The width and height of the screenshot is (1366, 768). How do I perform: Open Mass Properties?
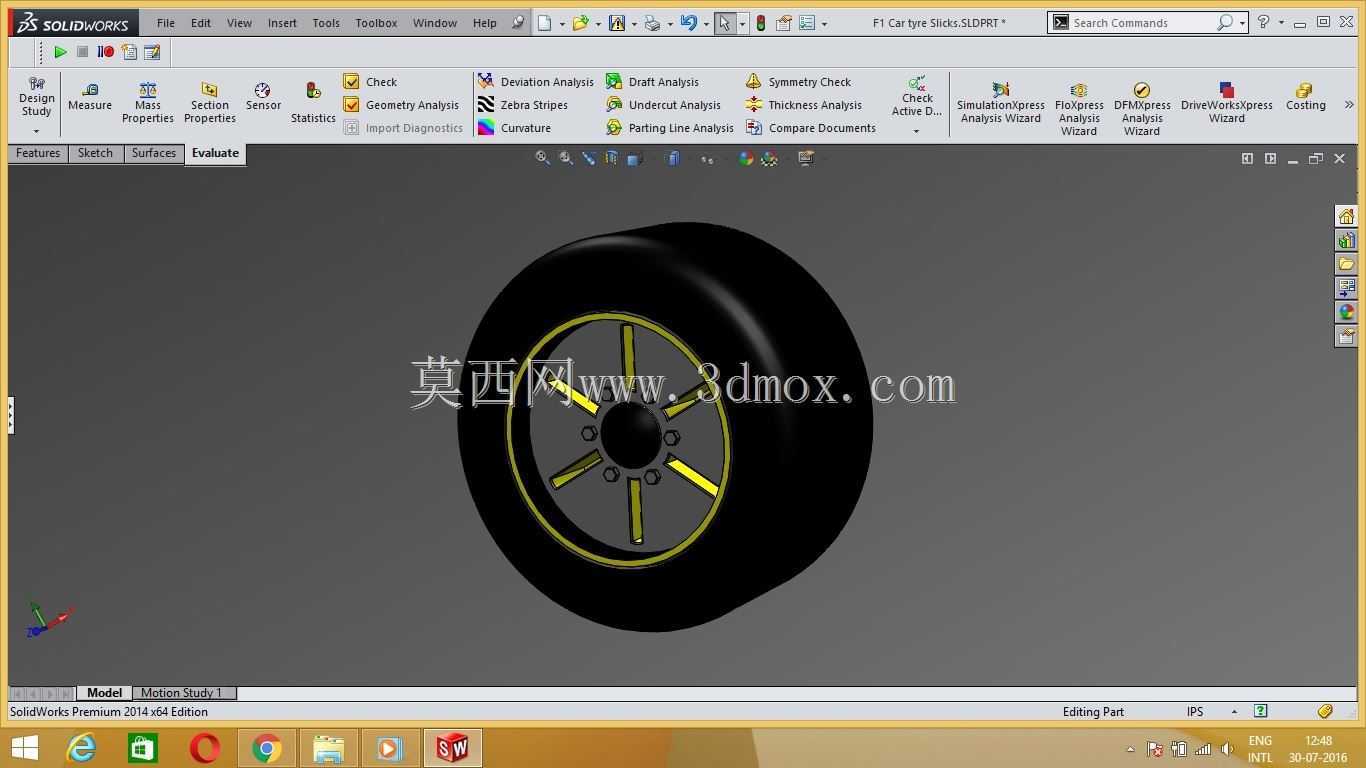click(148, 104)
